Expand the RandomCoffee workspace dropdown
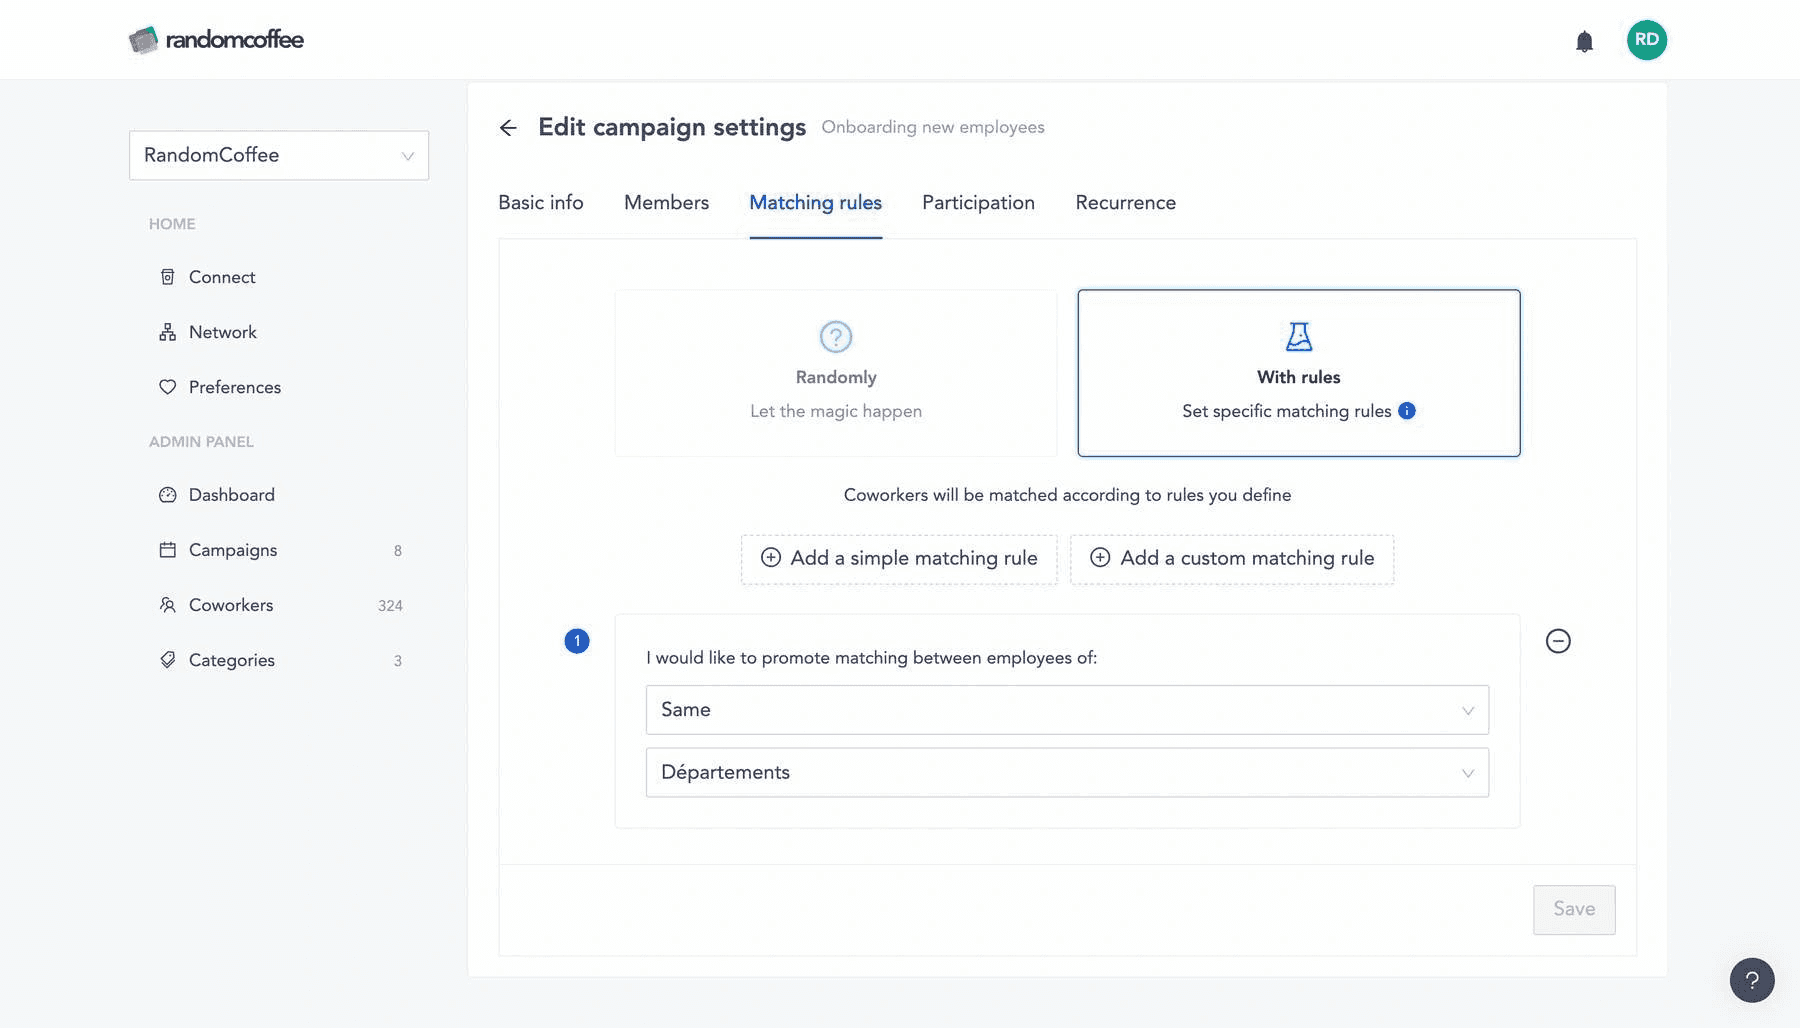The image size is (1800, 1028). (x=279, y=155)
